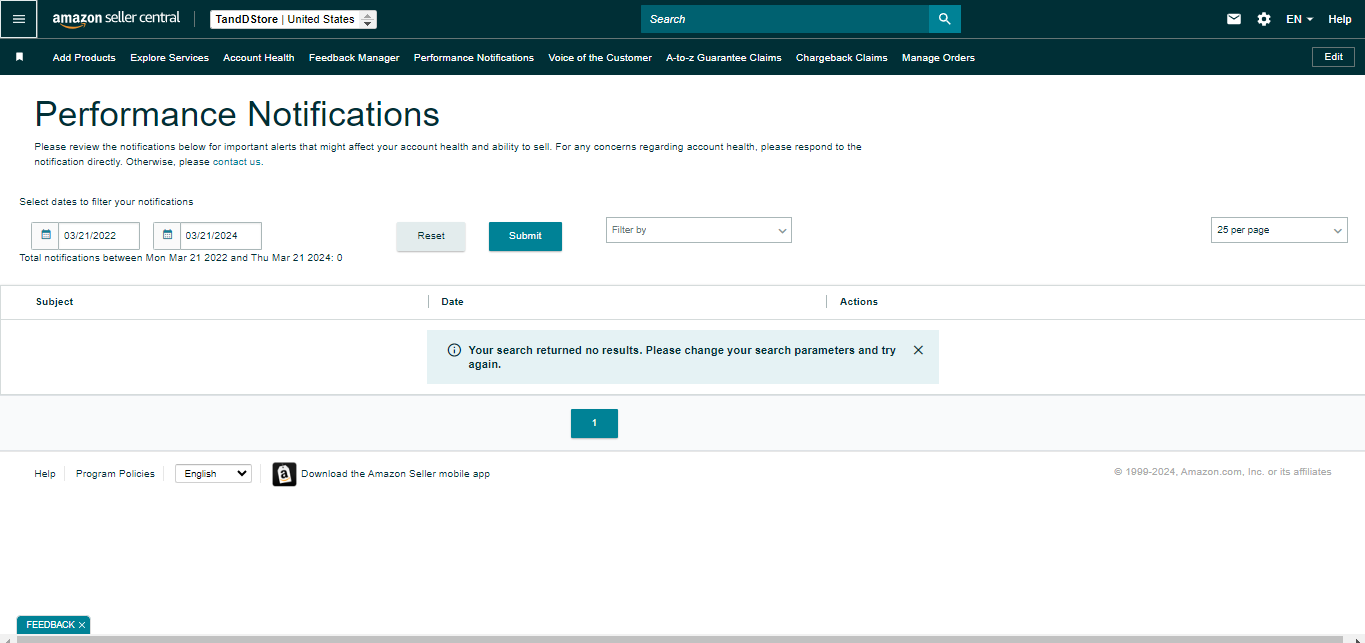The image size is (1365, 643).
Task: Click 'Total notifications between' summary text
Action: [x=181, y=258]
